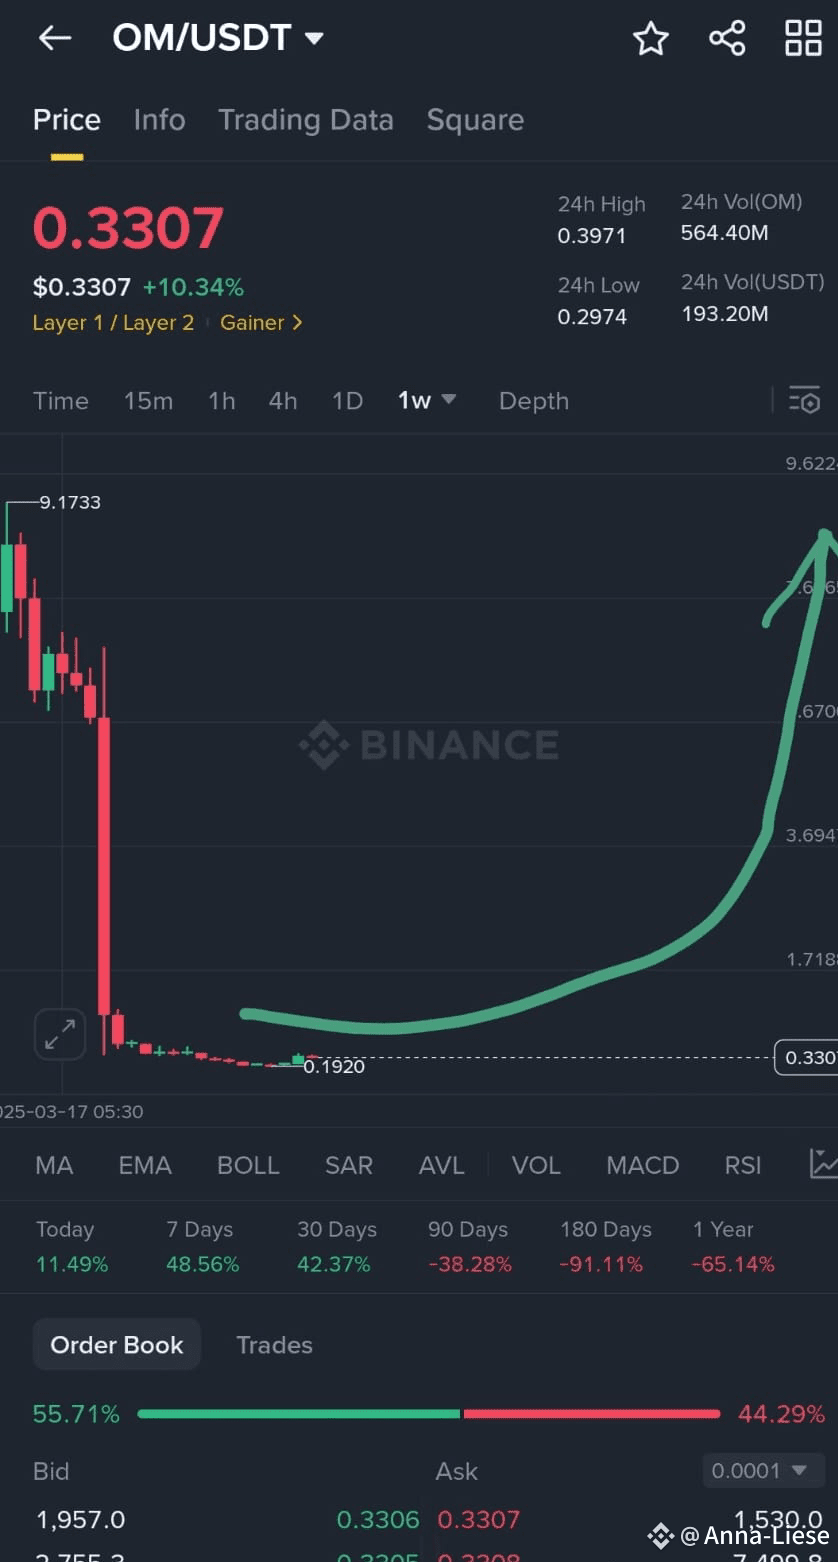
Task: Open chart settings icon beside Depth
Action: 804,400
